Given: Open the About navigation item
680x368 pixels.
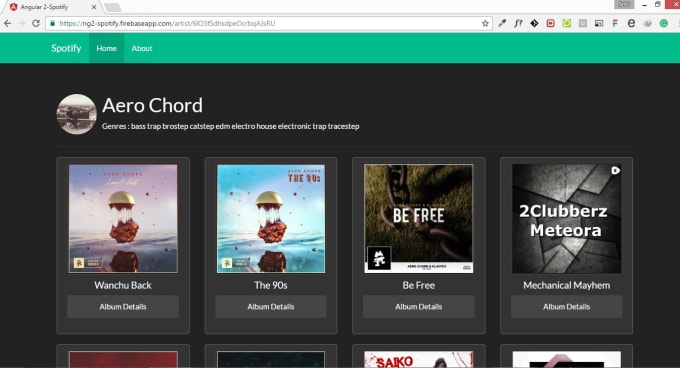Looking at the screenshot, I should click(142, 48).
